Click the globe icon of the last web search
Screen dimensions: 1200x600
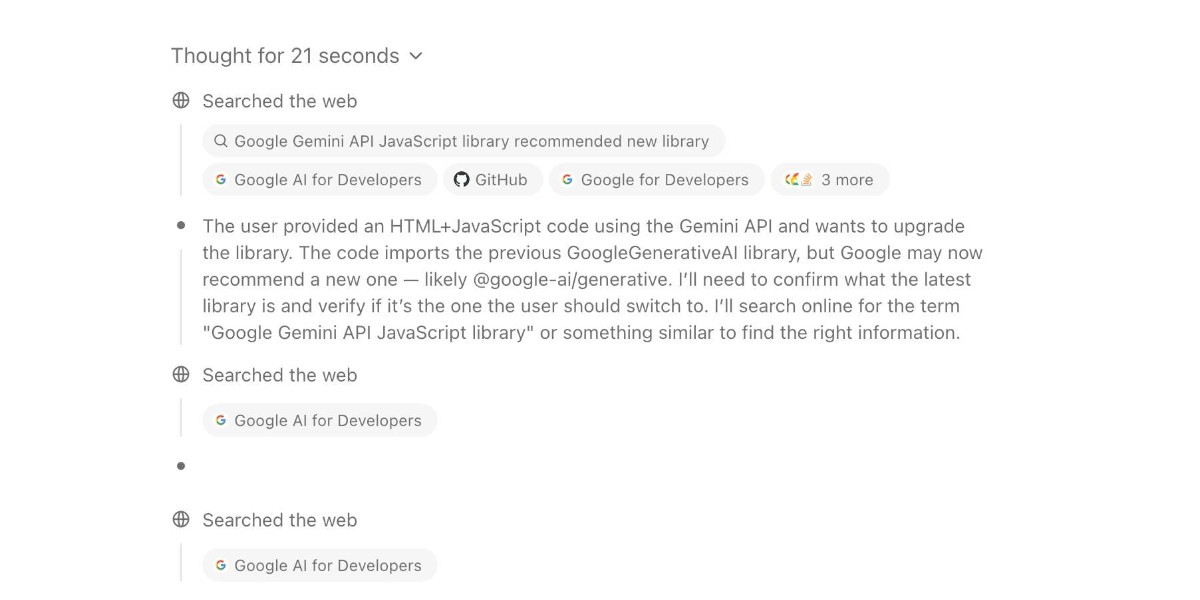[181, 520]
